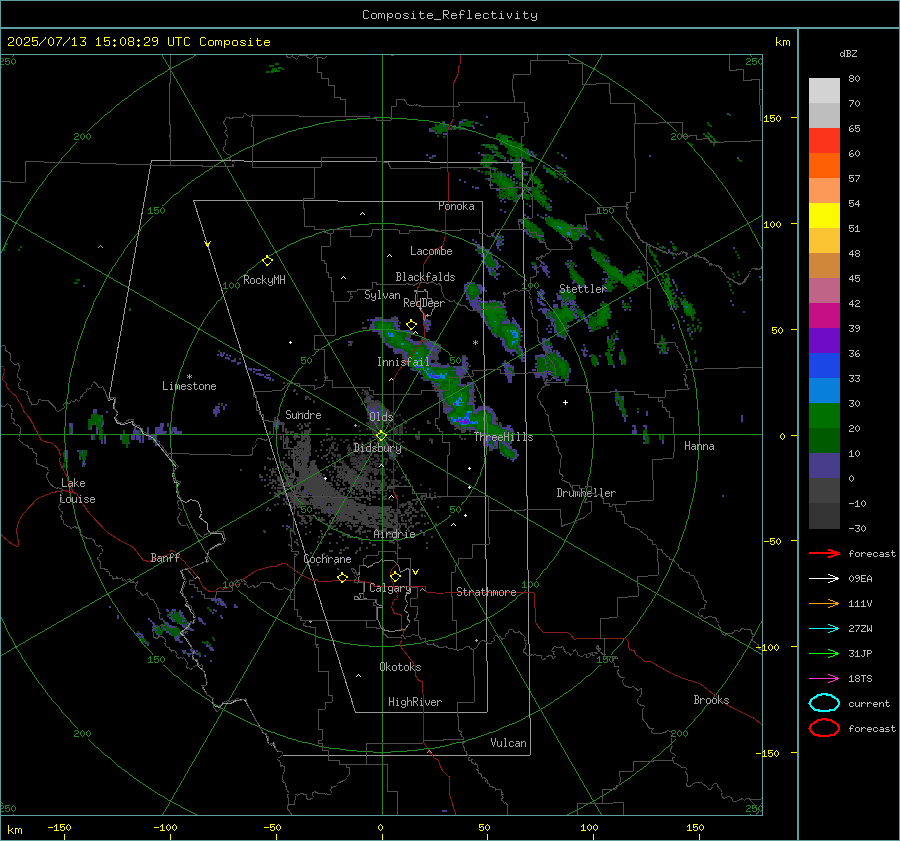This screenshot has height=841, width=900.
Task: Click the magenta 18TS arrow in legend
Action: coord(824,679)
